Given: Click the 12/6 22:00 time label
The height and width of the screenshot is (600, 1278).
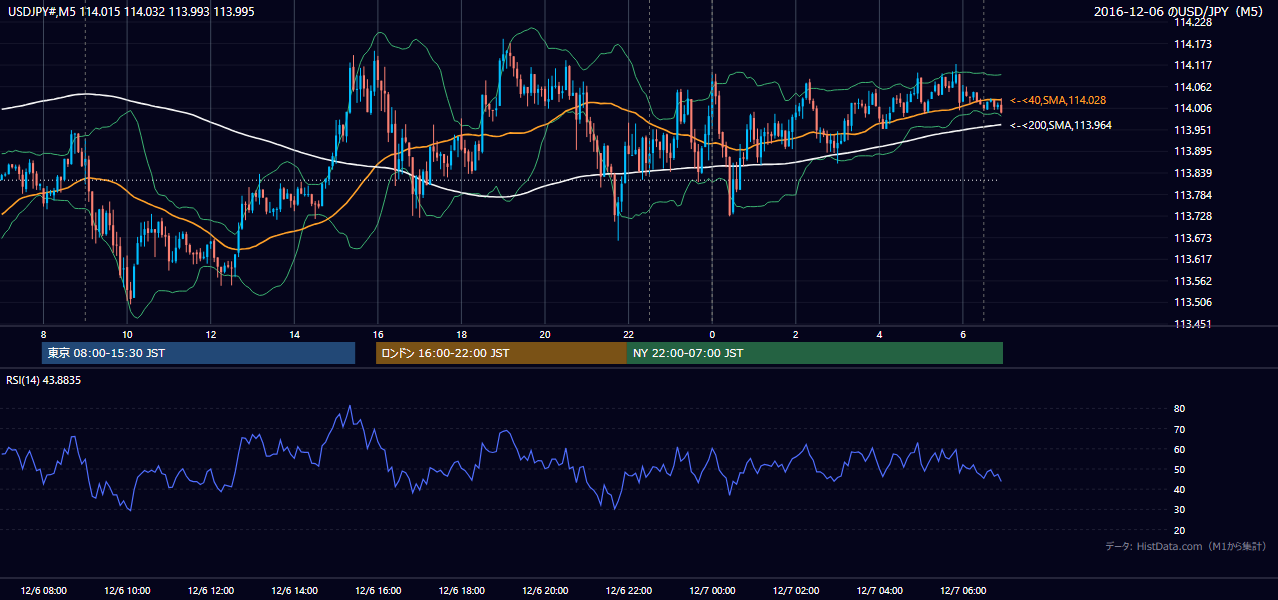Looking at the screenshot, I should coord(628,591).
